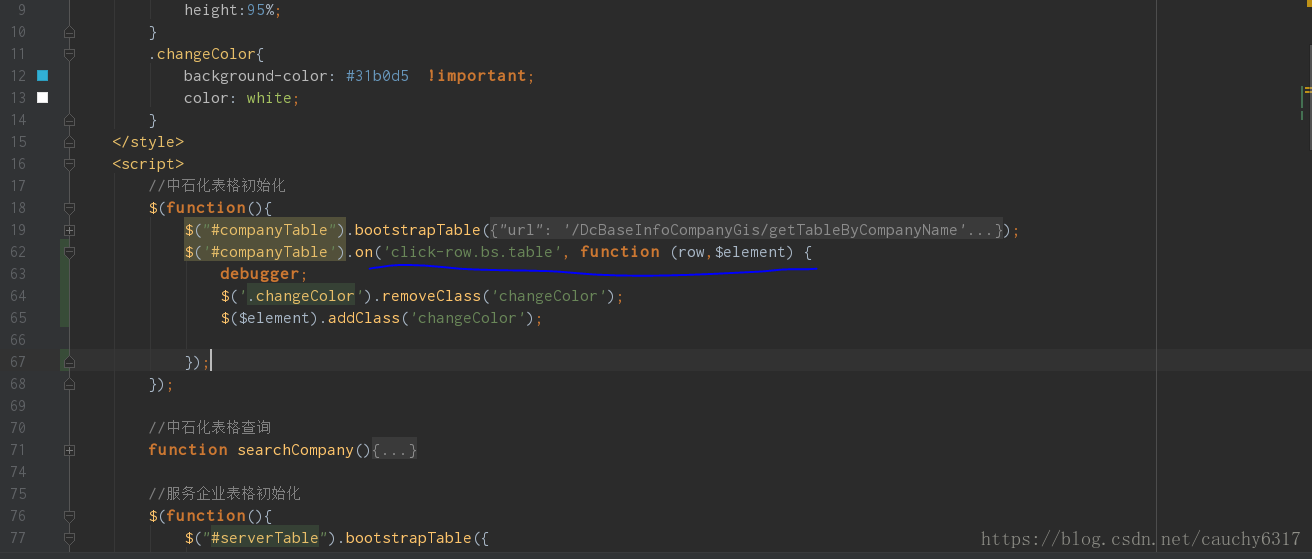Click the fold end marker on line 67

point(69,362)
